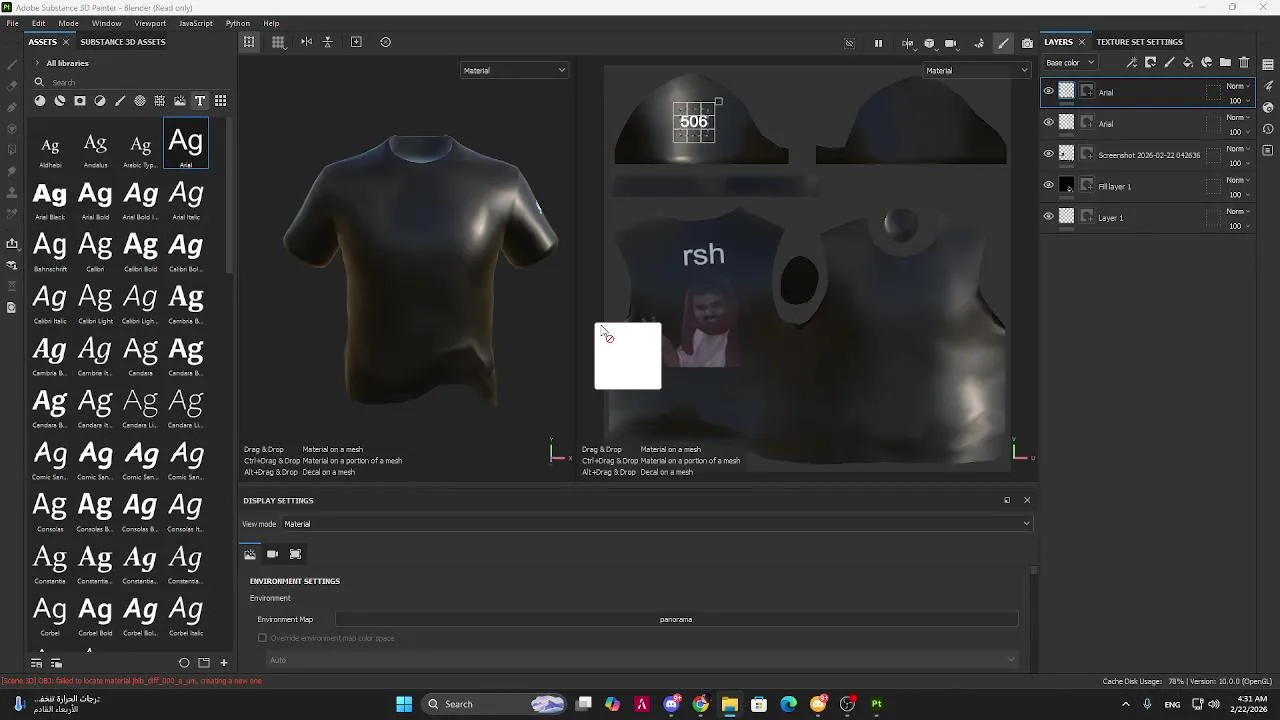This screenshot has height=720, width=1280.
Task: Open top Arial layer blend mode dropdown
Action: point(1239,86)
